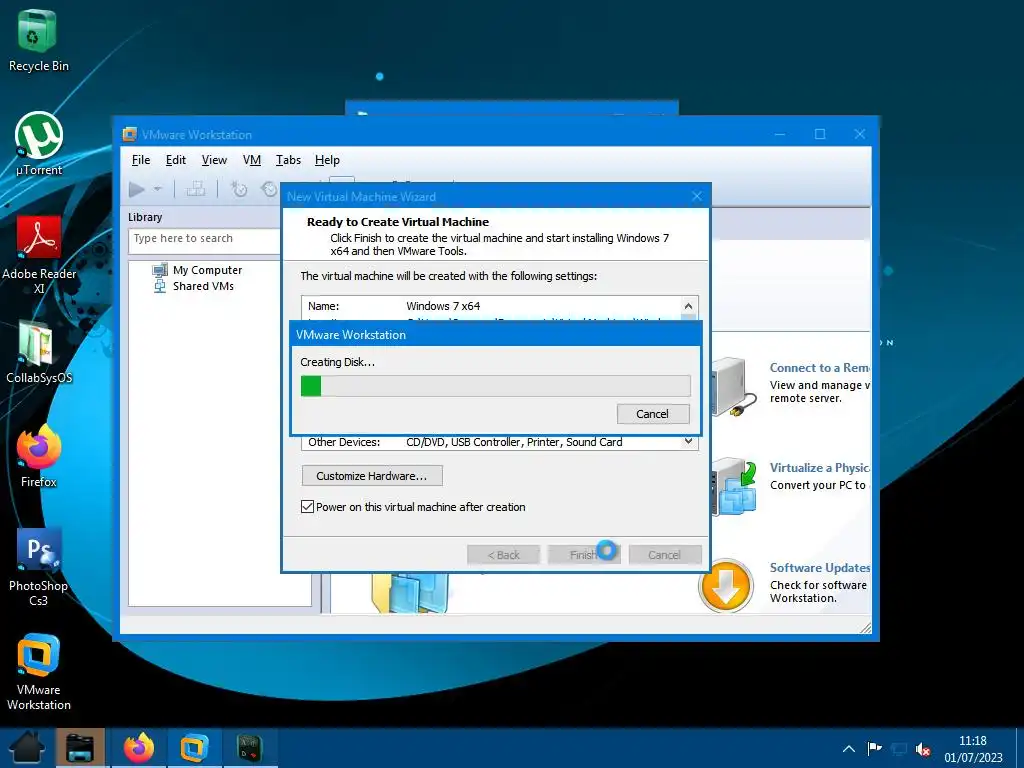Select Shared VMs in the Library tree
This screenshot has height=768, width=1024.
coord(203,286)
